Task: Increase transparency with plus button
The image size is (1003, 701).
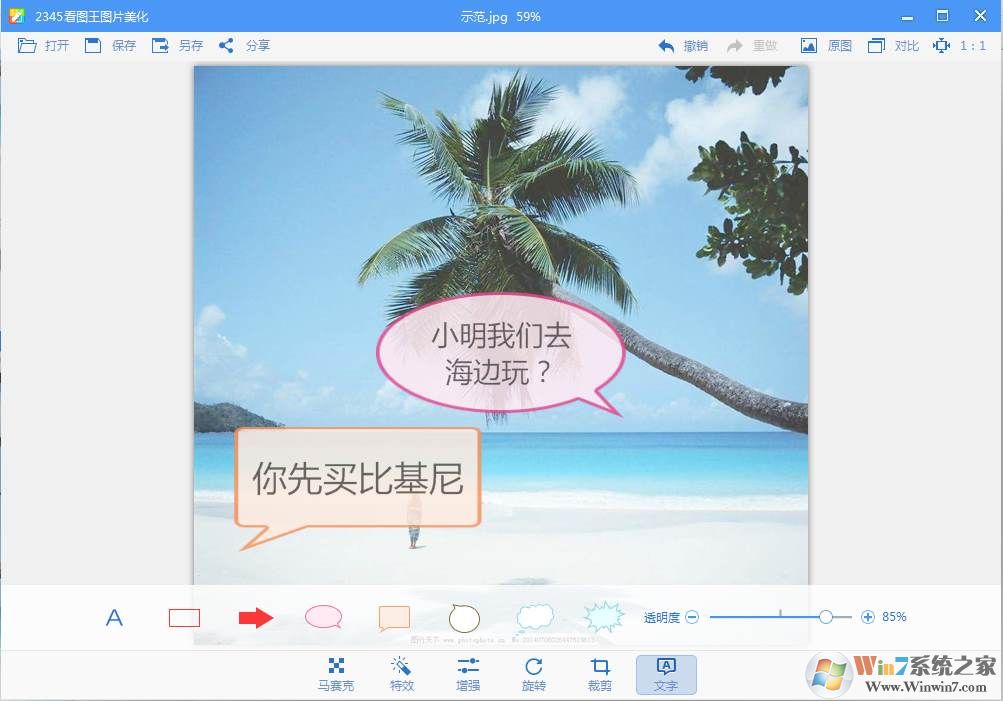Action: click(x=867, y=617)
